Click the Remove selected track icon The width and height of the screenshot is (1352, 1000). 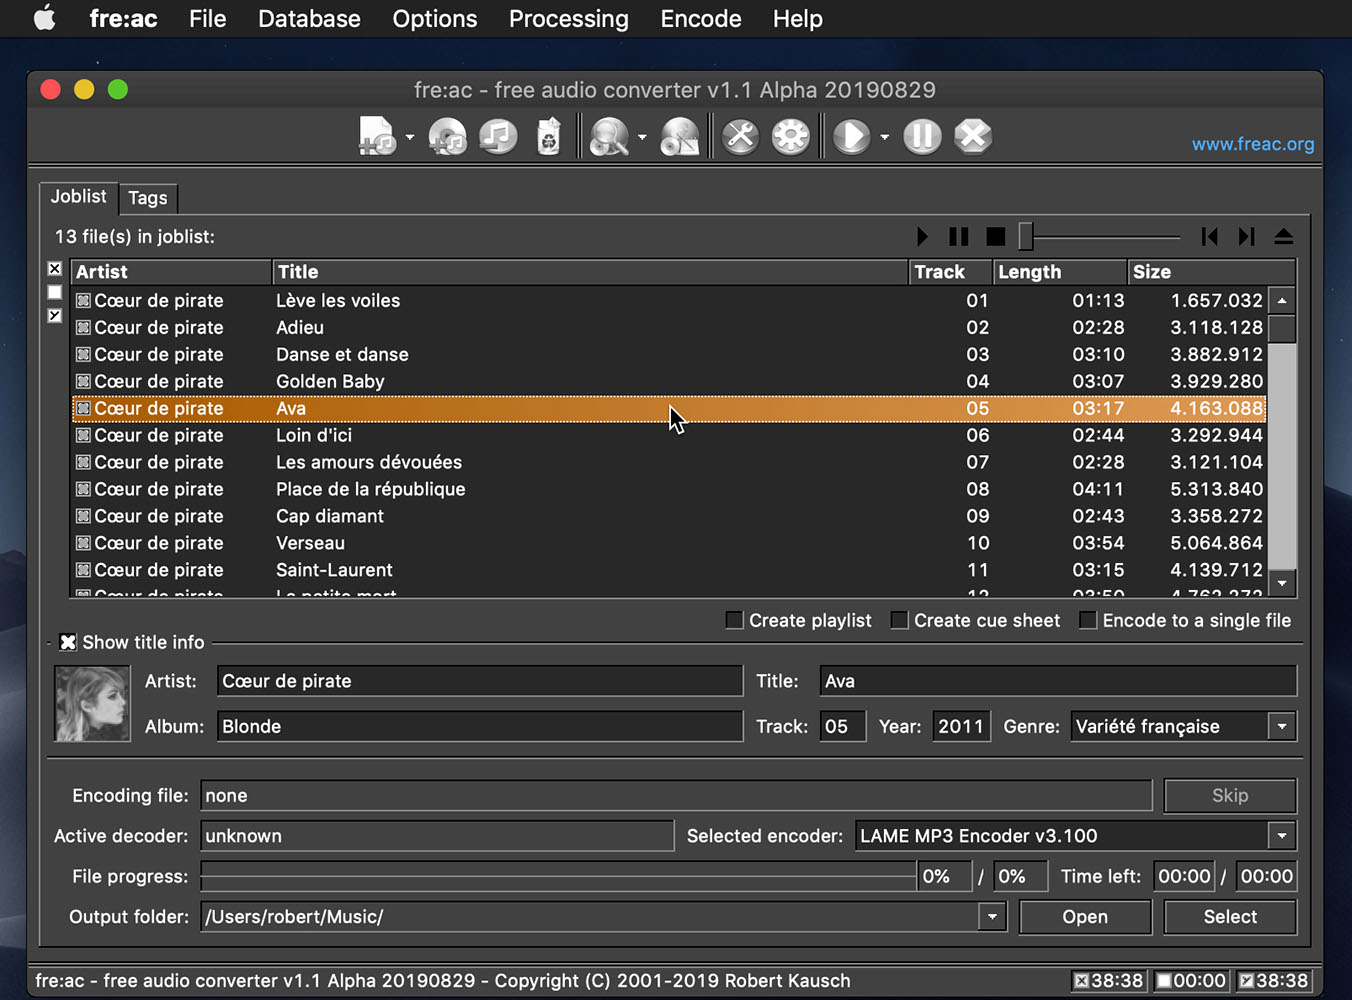click(498, 136)
